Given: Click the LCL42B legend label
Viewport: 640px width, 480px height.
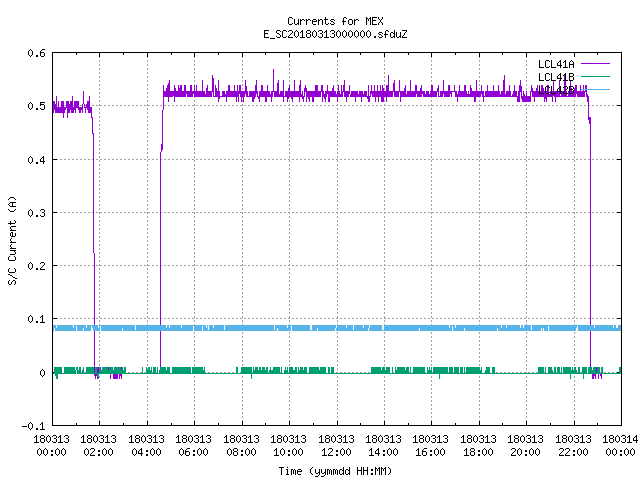Looking at the screenshot, I should click(x=556, y=90).
